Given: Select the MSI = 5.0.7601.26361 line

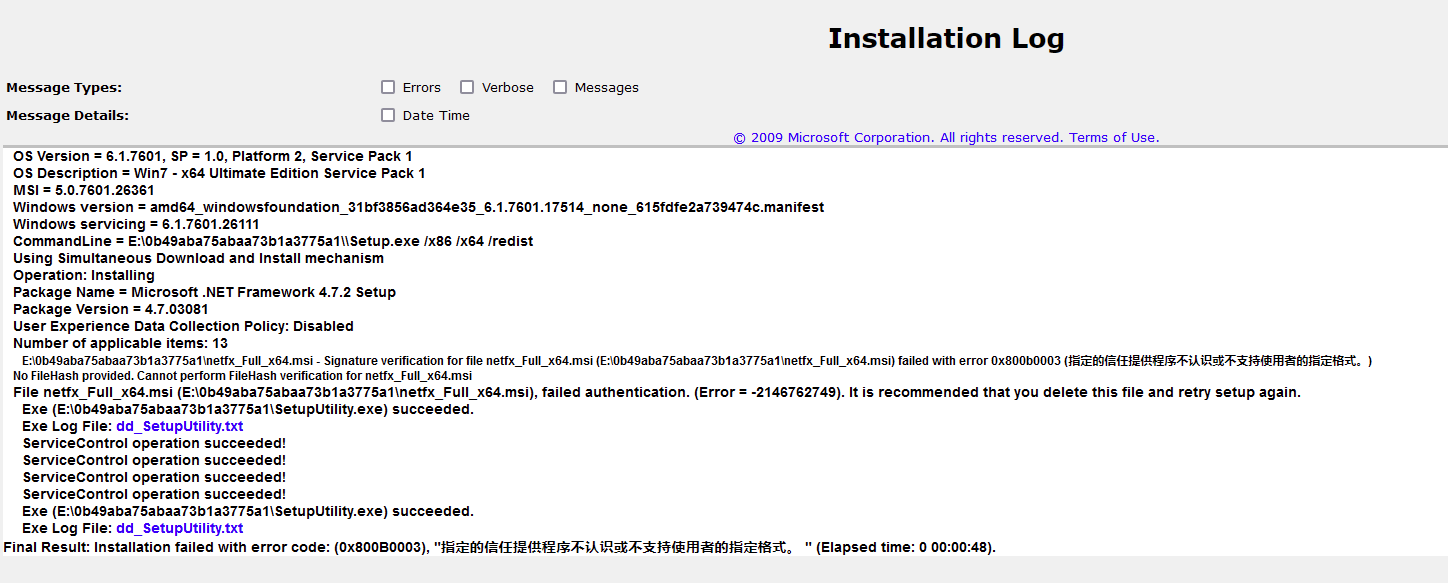Looking at the screenshot, I should pyautogui.click(x=84, y=190).
